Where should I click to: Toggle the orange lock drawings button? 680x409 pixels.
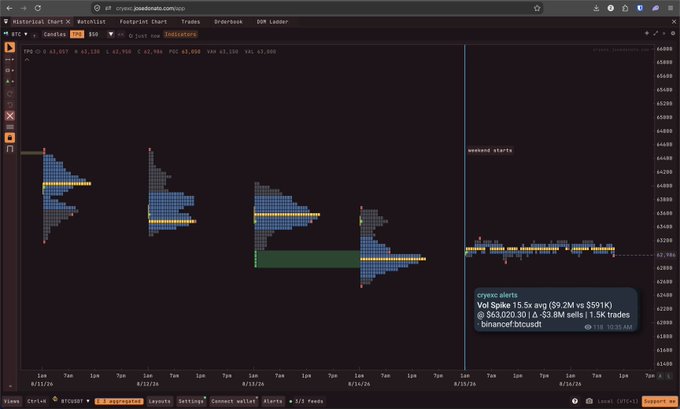tap(10, 137)
